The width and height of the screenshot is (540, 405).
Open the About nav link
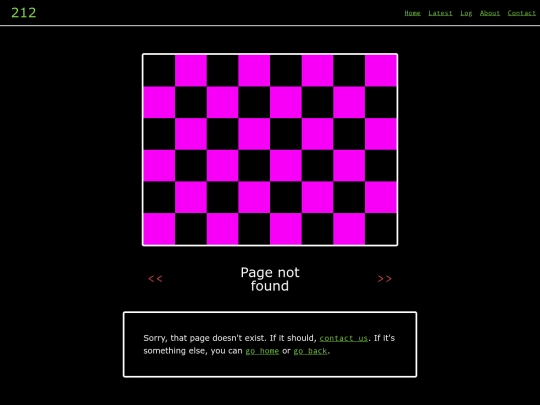tap(490, 13)
